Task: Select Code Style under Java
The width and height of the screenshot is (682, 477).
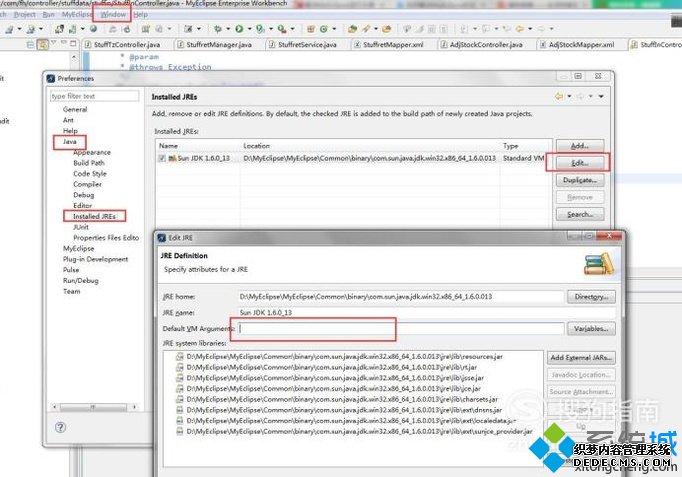Action: click(x=90, y=174)
